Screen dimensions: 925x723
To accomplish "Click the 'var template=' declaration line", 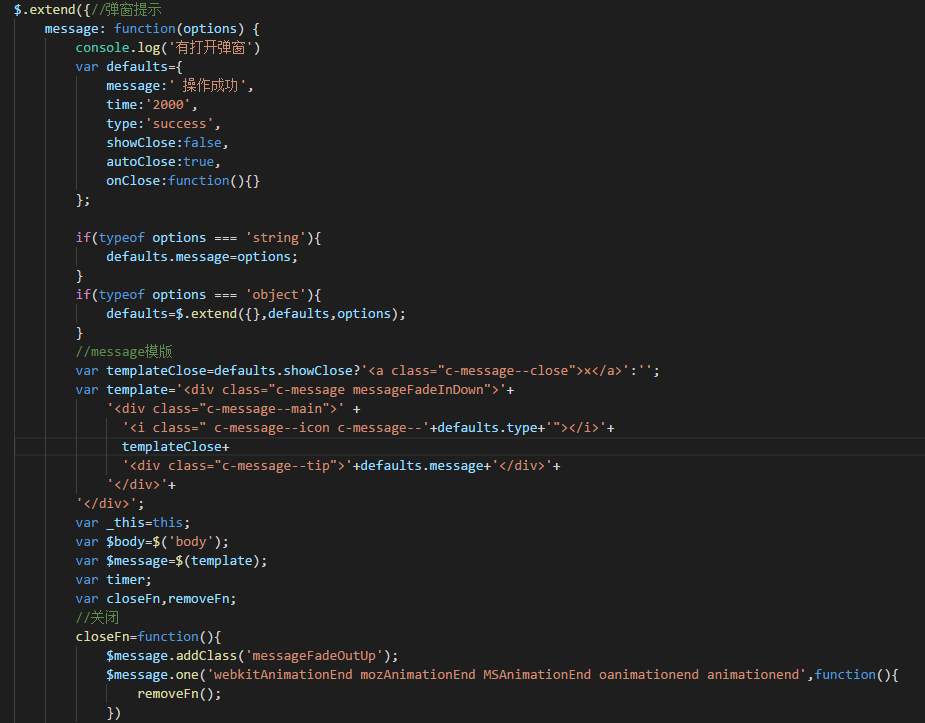I will tap(294, 390).
